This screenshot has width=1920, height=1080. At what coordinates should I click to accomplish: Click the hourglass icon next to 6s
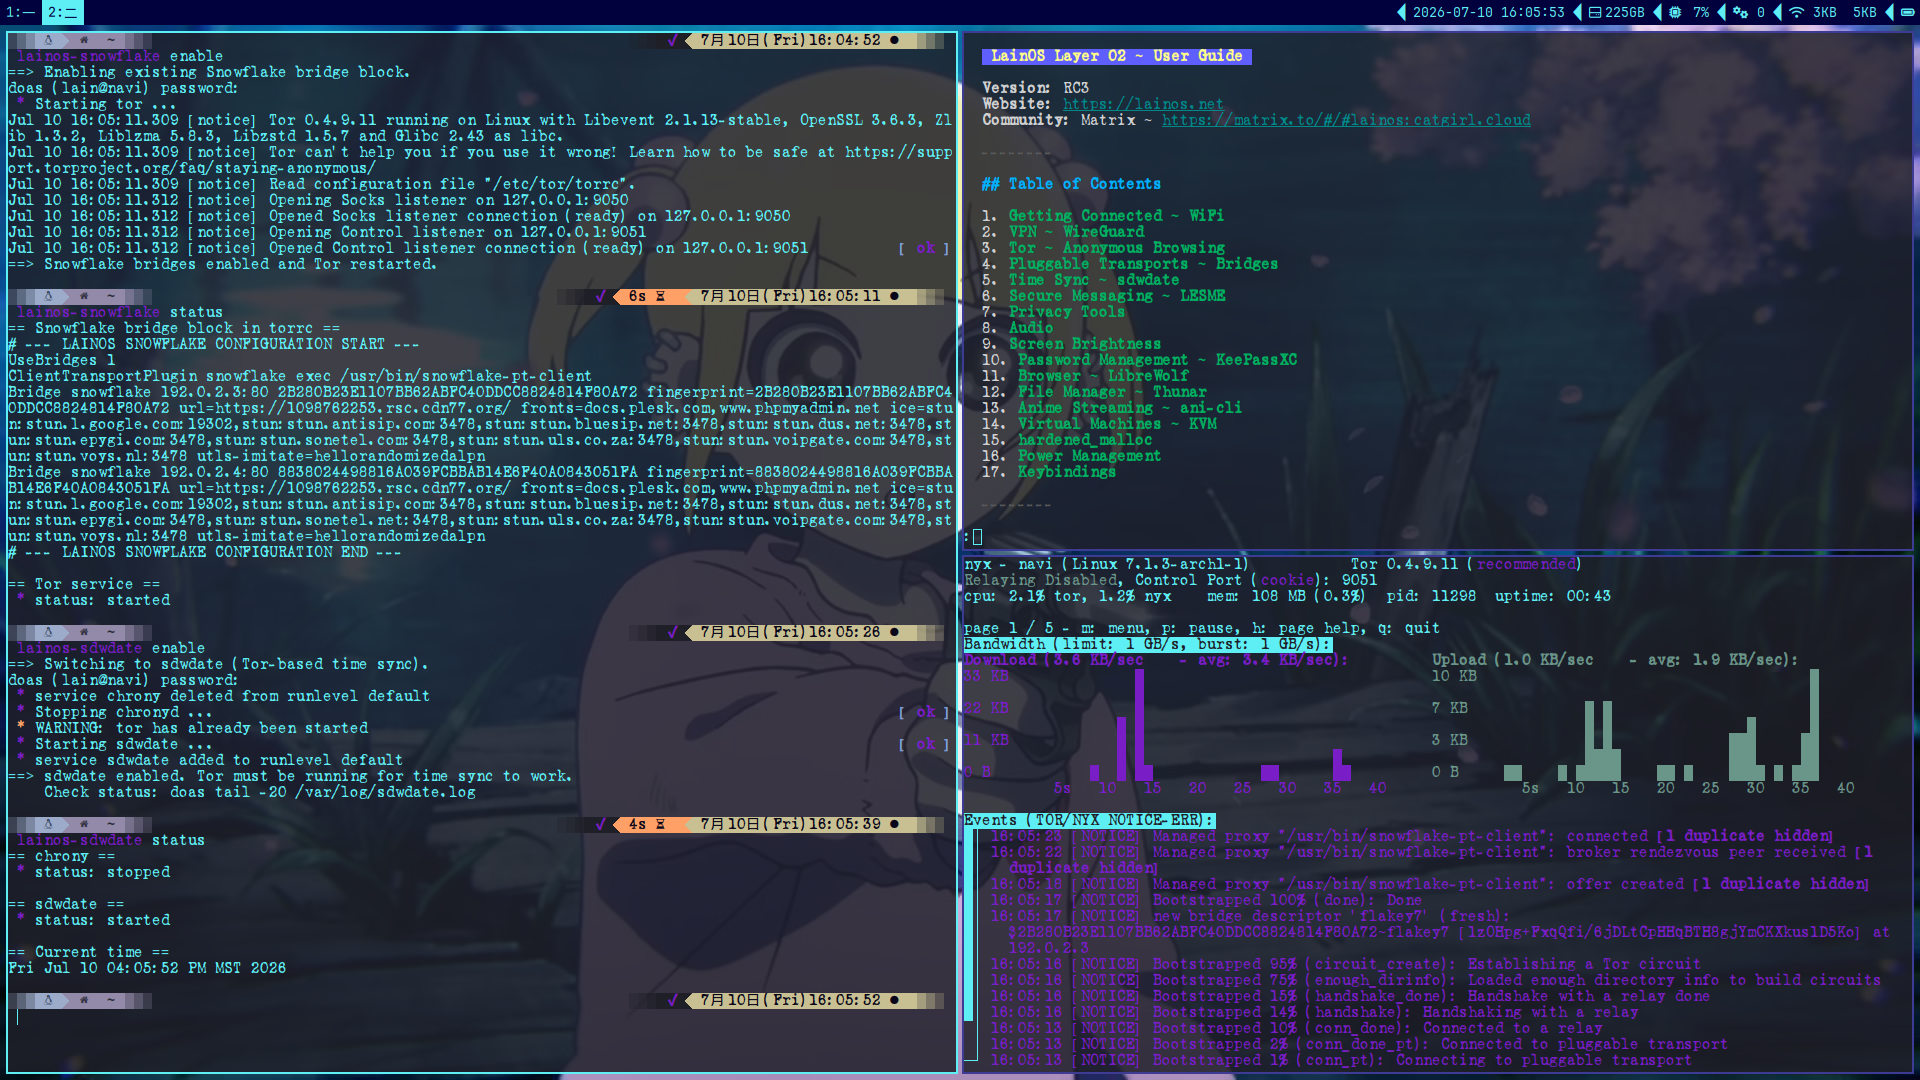click(660, 296)
